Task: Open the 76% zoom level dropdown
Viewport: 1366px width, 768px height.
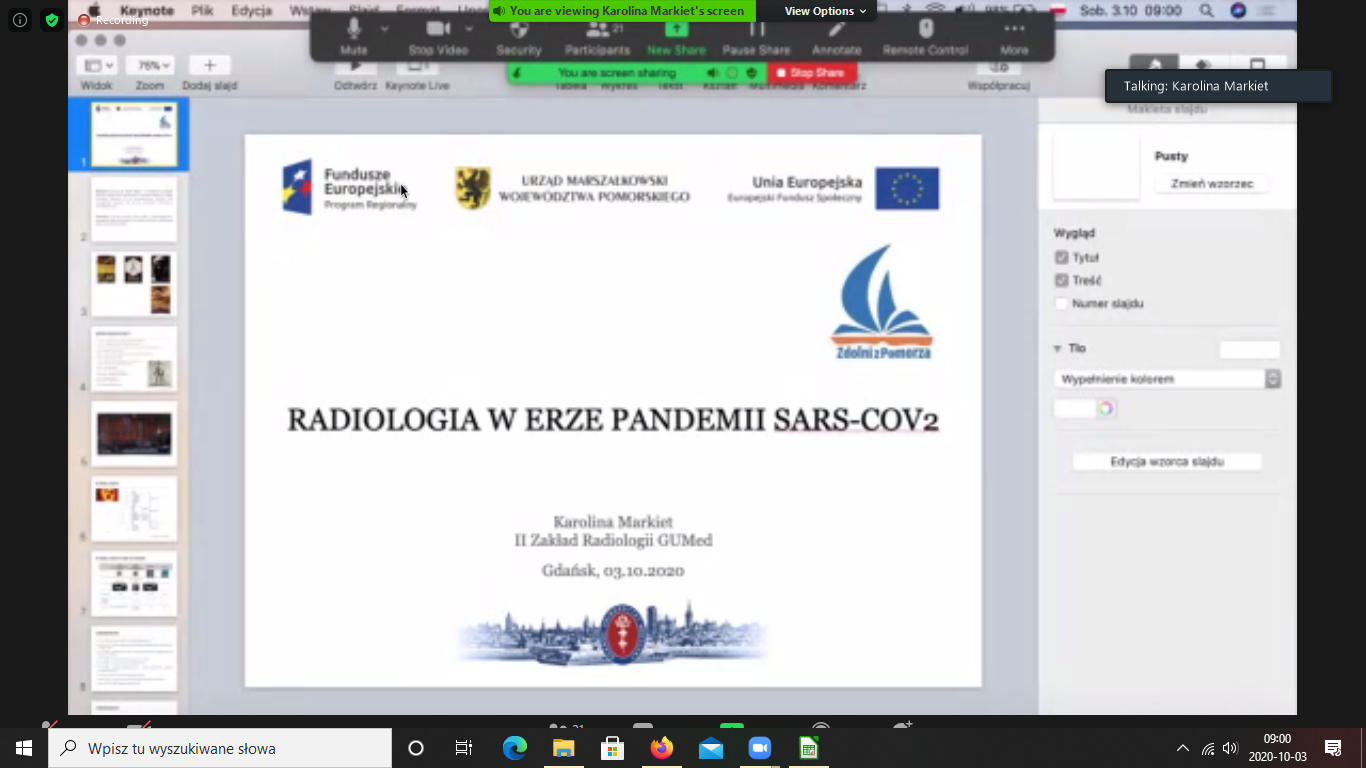Action: click(x=150, y=65)
